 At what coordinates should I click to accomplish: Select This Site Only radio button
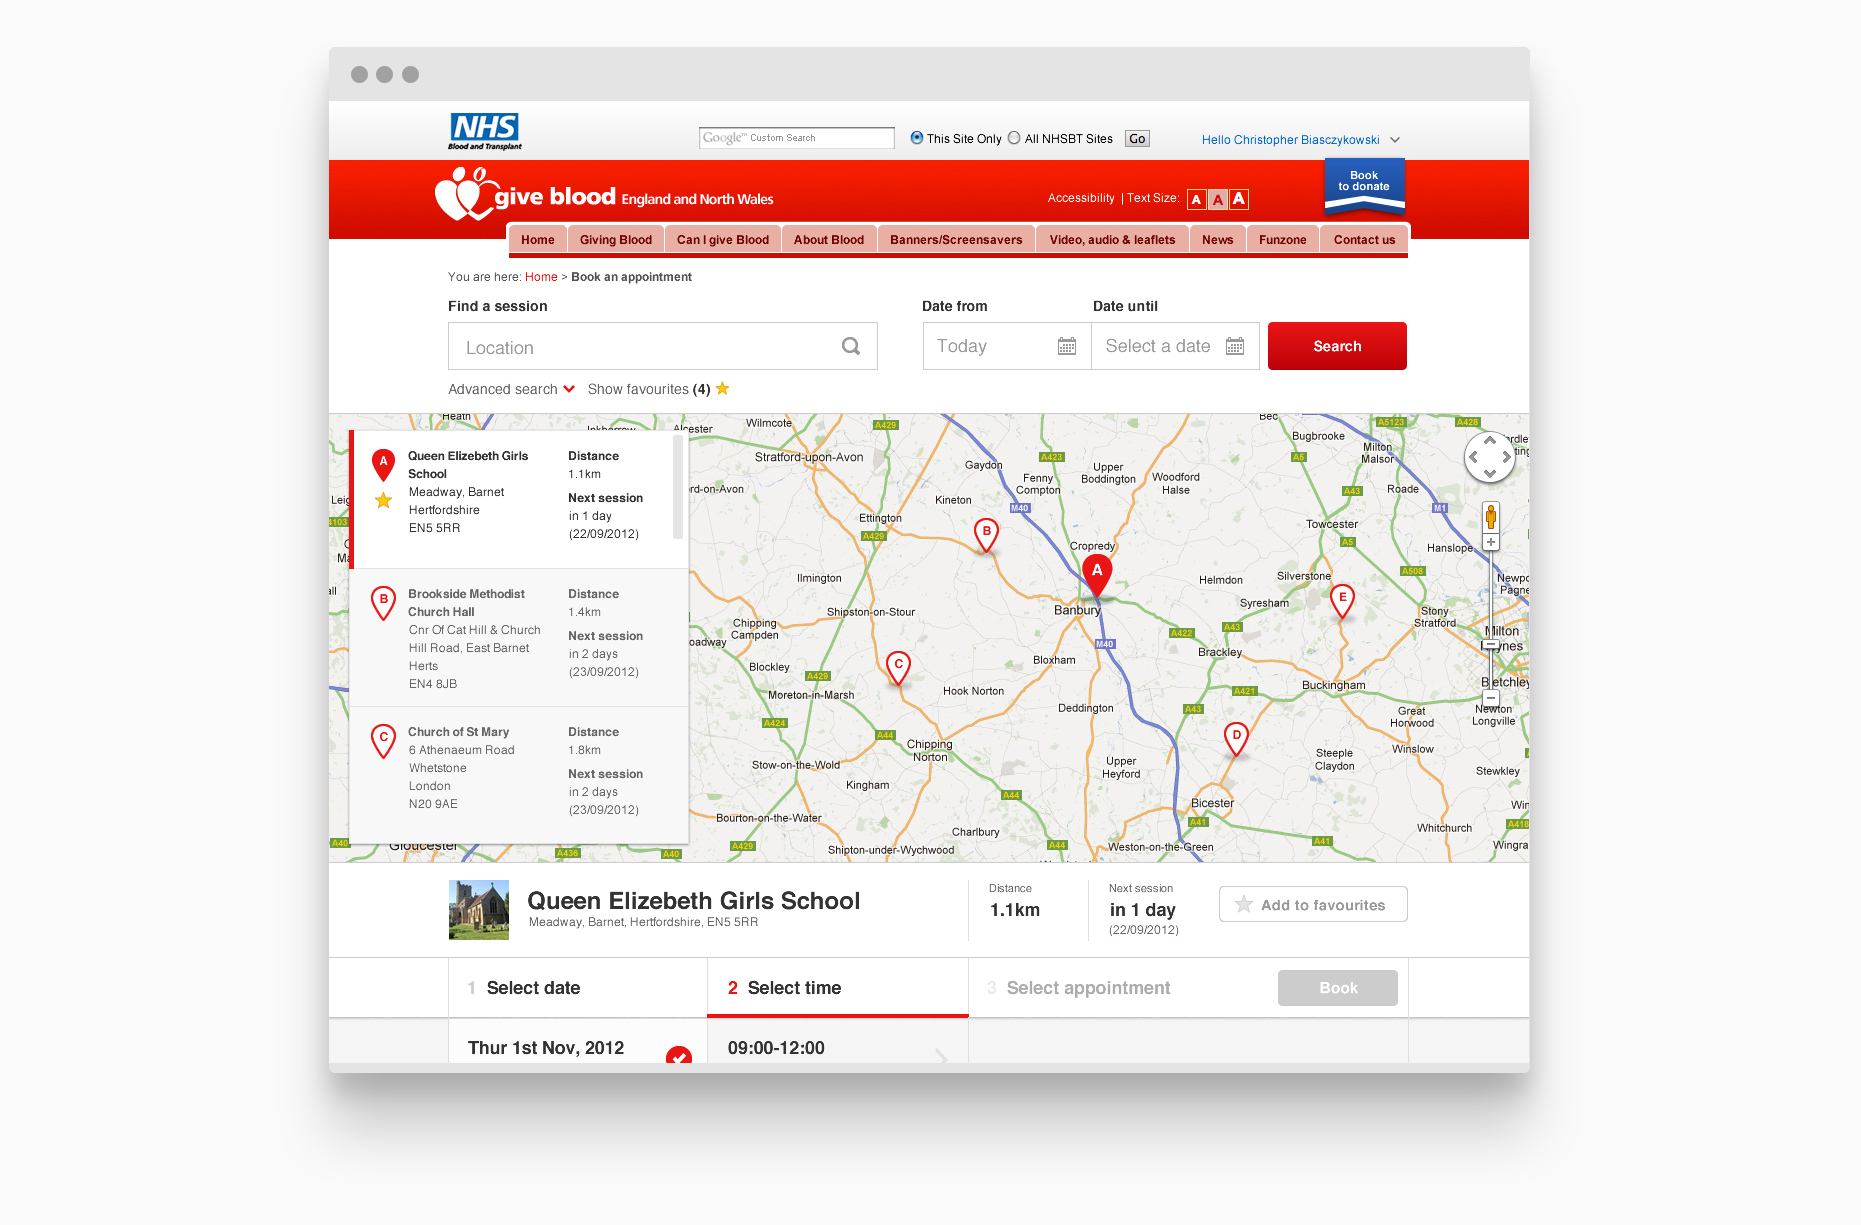tap(917, 138)
